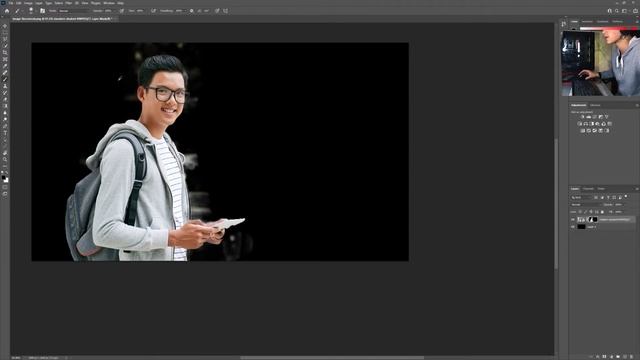
Task: Open the Image menu
Action: point(28,3)
